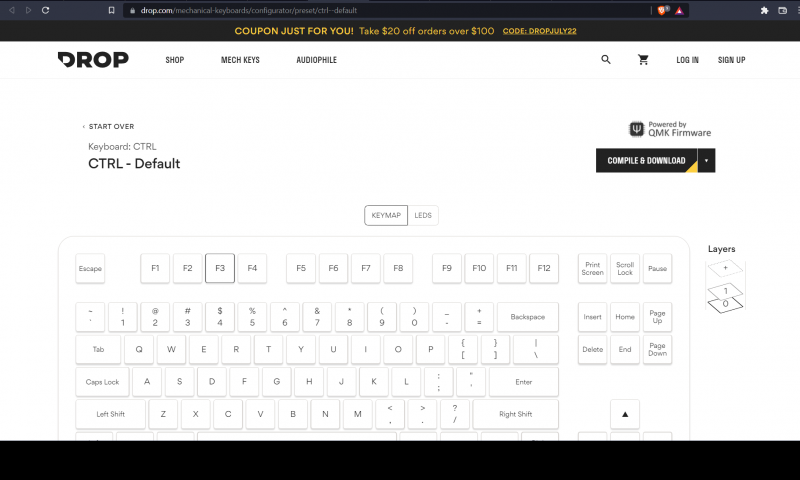
Task: Click the START OVER link
Action: click(108, 127)
